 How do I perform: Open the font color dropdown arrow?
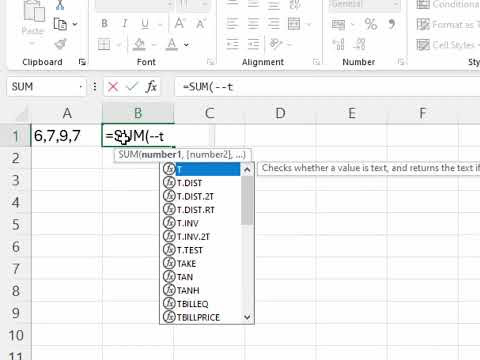pyautogui.click(x=186, y=45)
